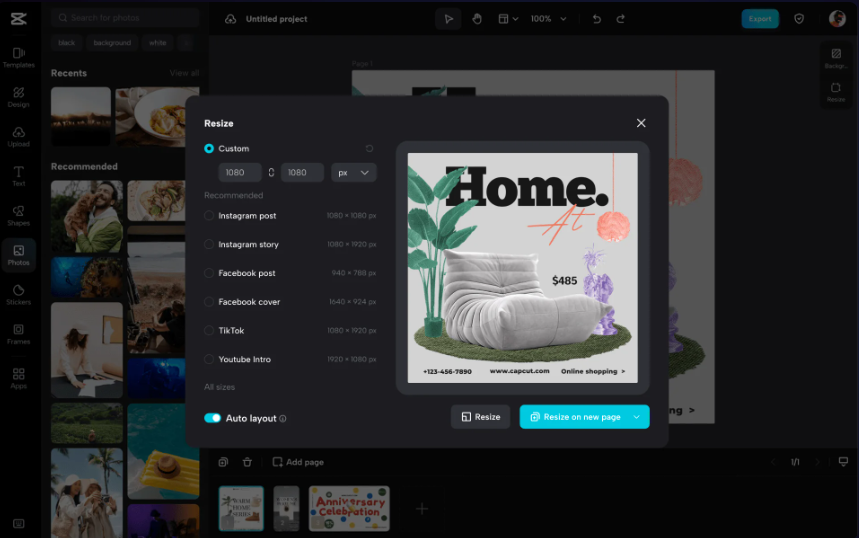Close the Resize dialog

[641, 123]
